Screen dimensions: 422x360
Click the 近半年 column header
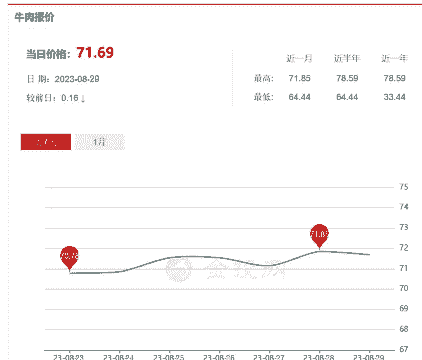pos(347,58)
